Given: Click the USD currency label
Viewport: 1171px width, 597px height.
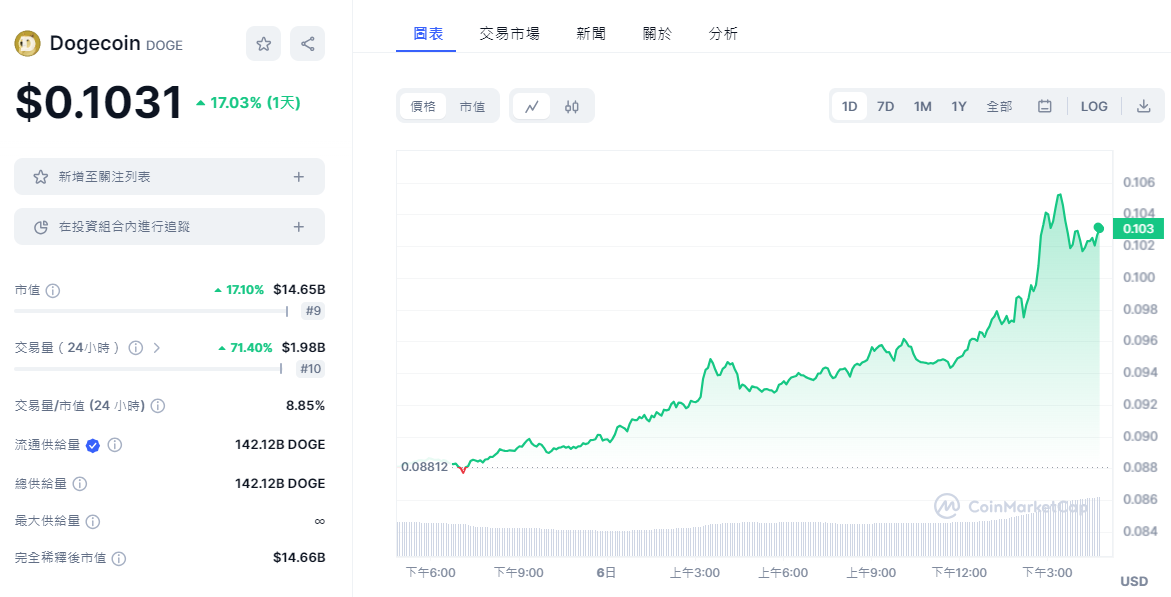Looking at the screenshot, I should click(x=1134, y=581).
